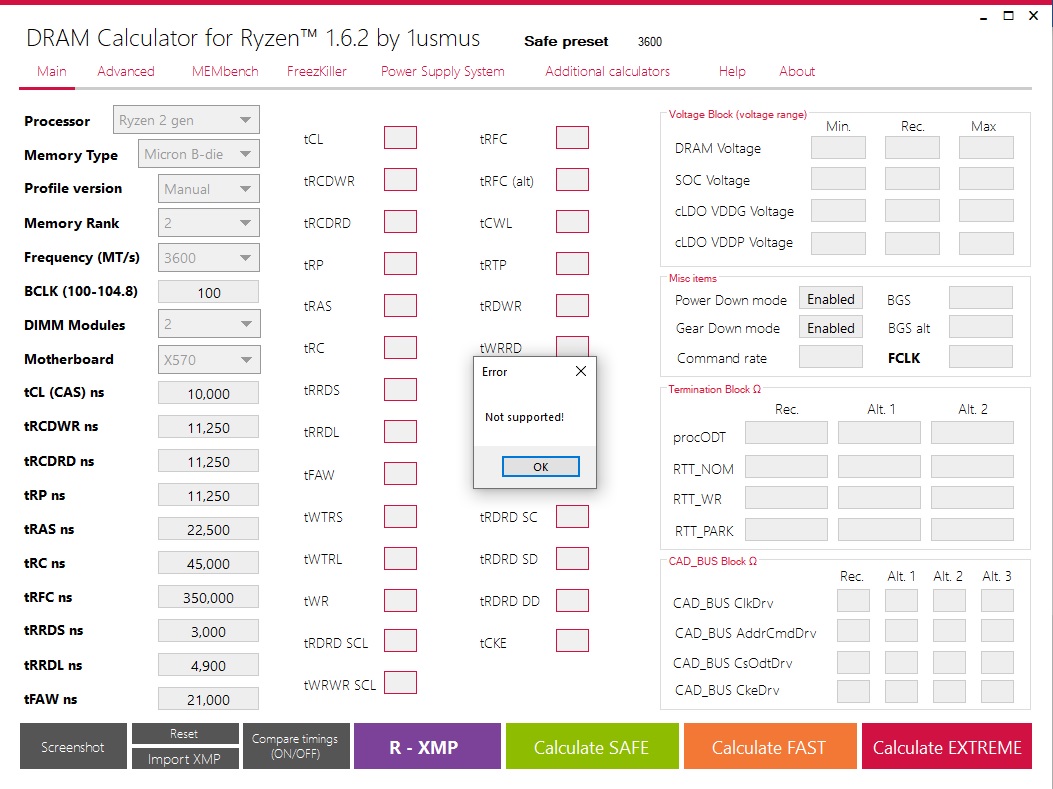Viewport: 1053px width, 789px height.
Task: Click the Import XMP button
Action: tap(185, 759)
